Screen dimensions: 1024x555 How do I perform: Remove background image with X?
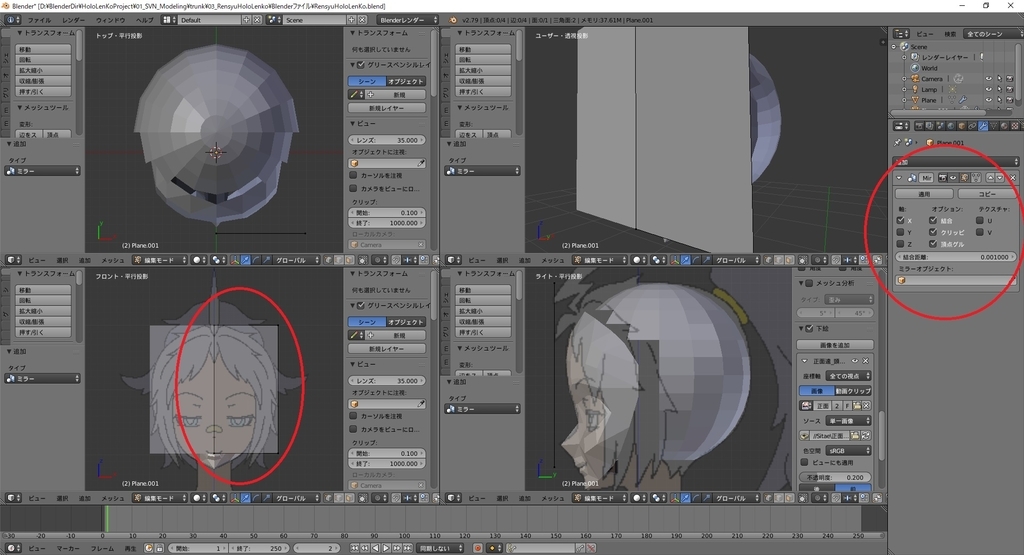click(866, 361)
